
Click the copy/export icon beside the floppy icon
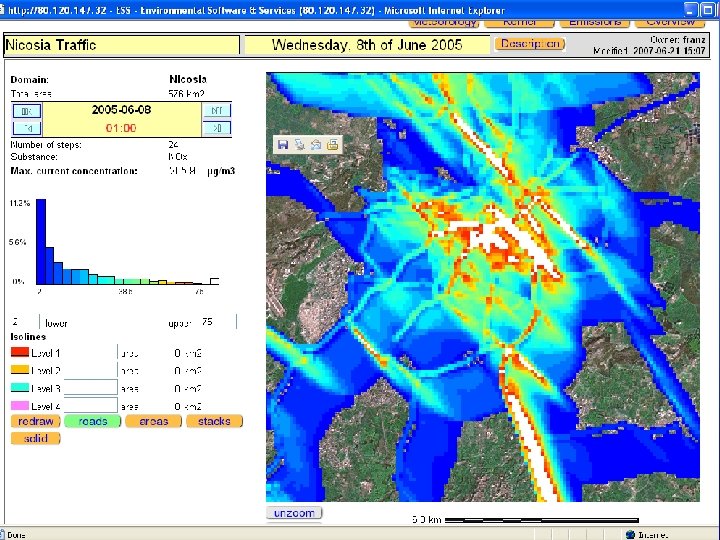[299, 145]
